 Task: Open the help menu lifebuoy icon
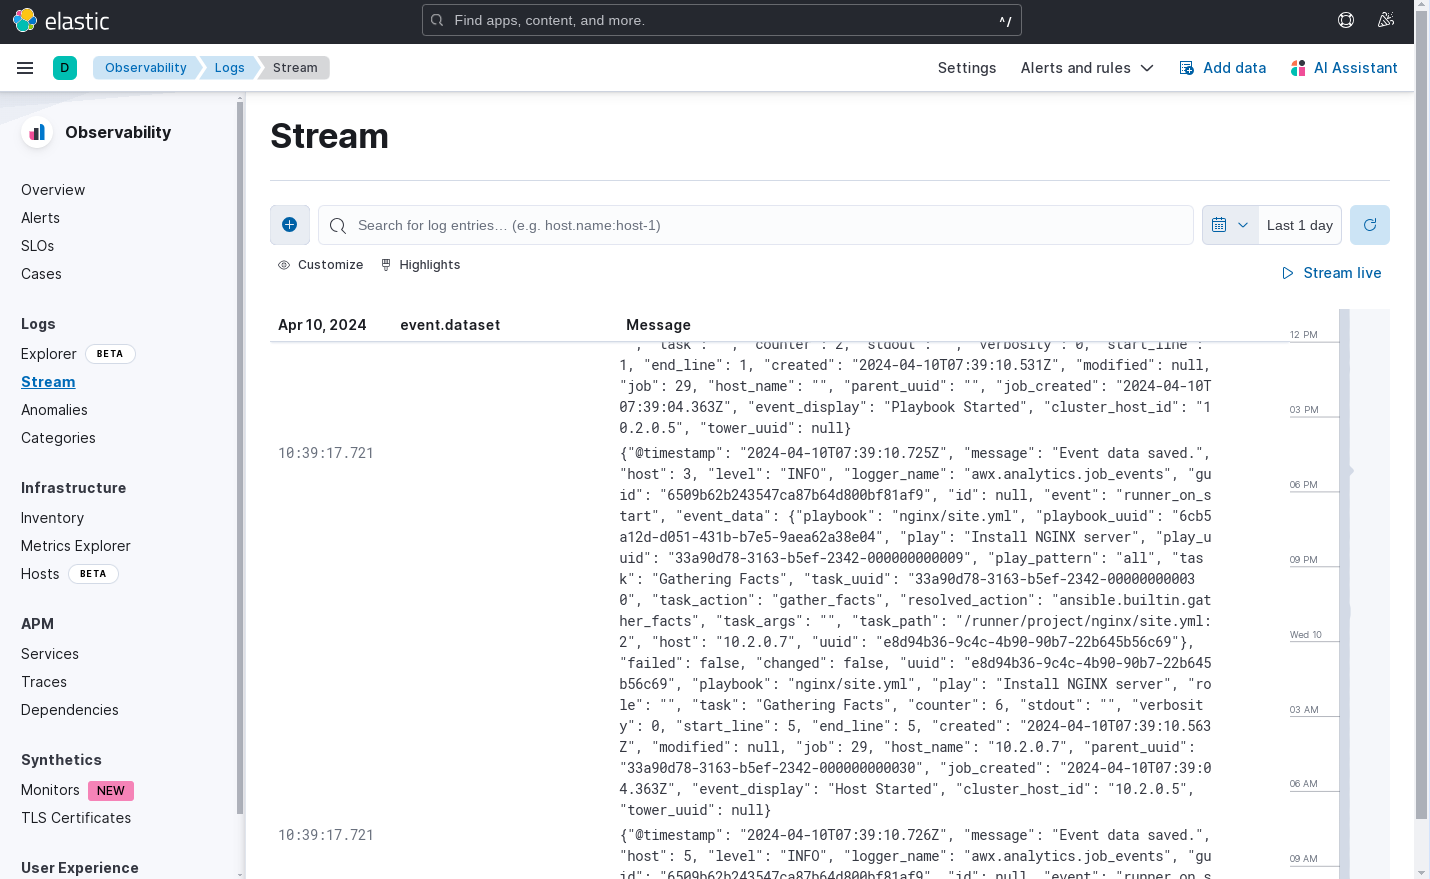click(1346, 20)
